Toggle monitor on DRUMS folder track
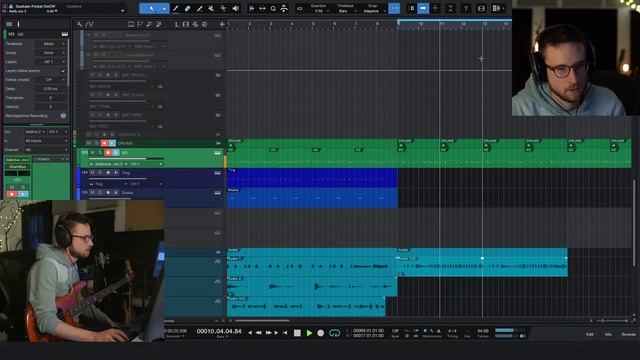The image size is (640, 360). click(112, 143)
